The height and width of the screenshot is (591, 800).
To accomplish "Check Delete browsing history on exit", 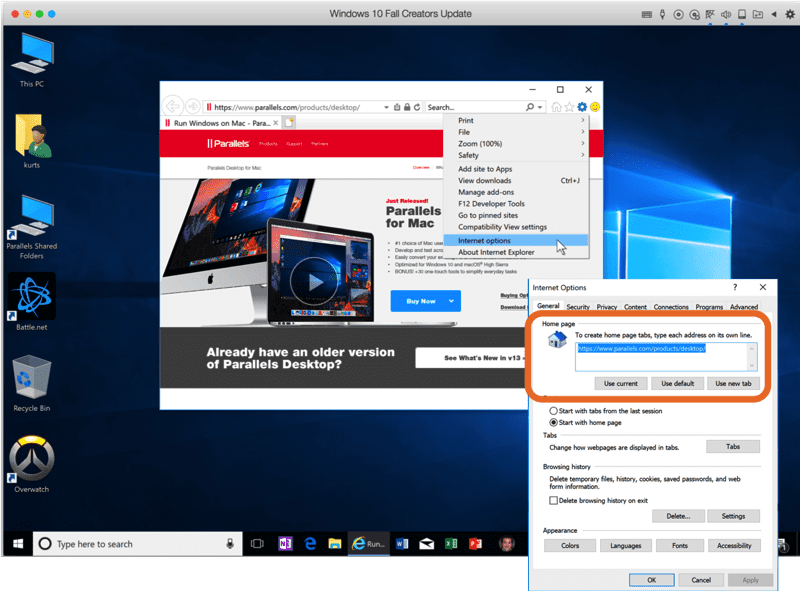I will (554, 501).
